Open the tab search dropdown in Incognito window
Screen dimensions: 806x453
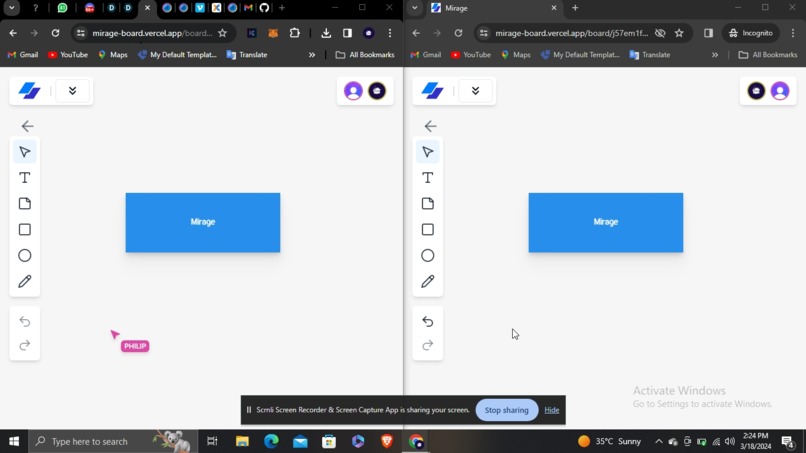[414, 8]
